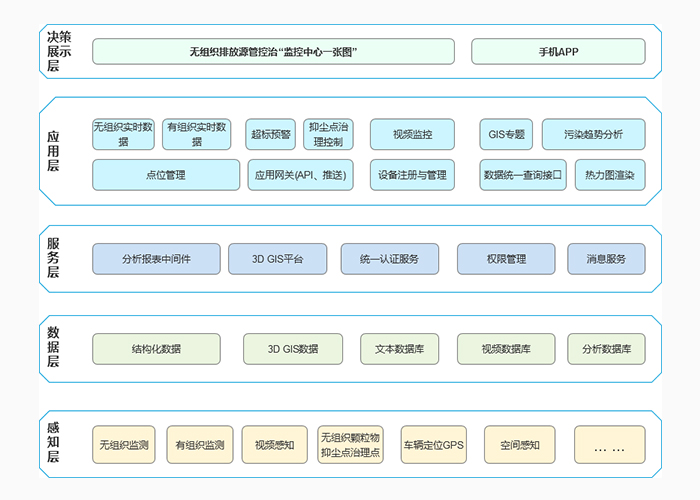Viewport: 700px width, 500px height.
Task: Click the 污染趋势分析 block
Action: [x=593, y=134]
